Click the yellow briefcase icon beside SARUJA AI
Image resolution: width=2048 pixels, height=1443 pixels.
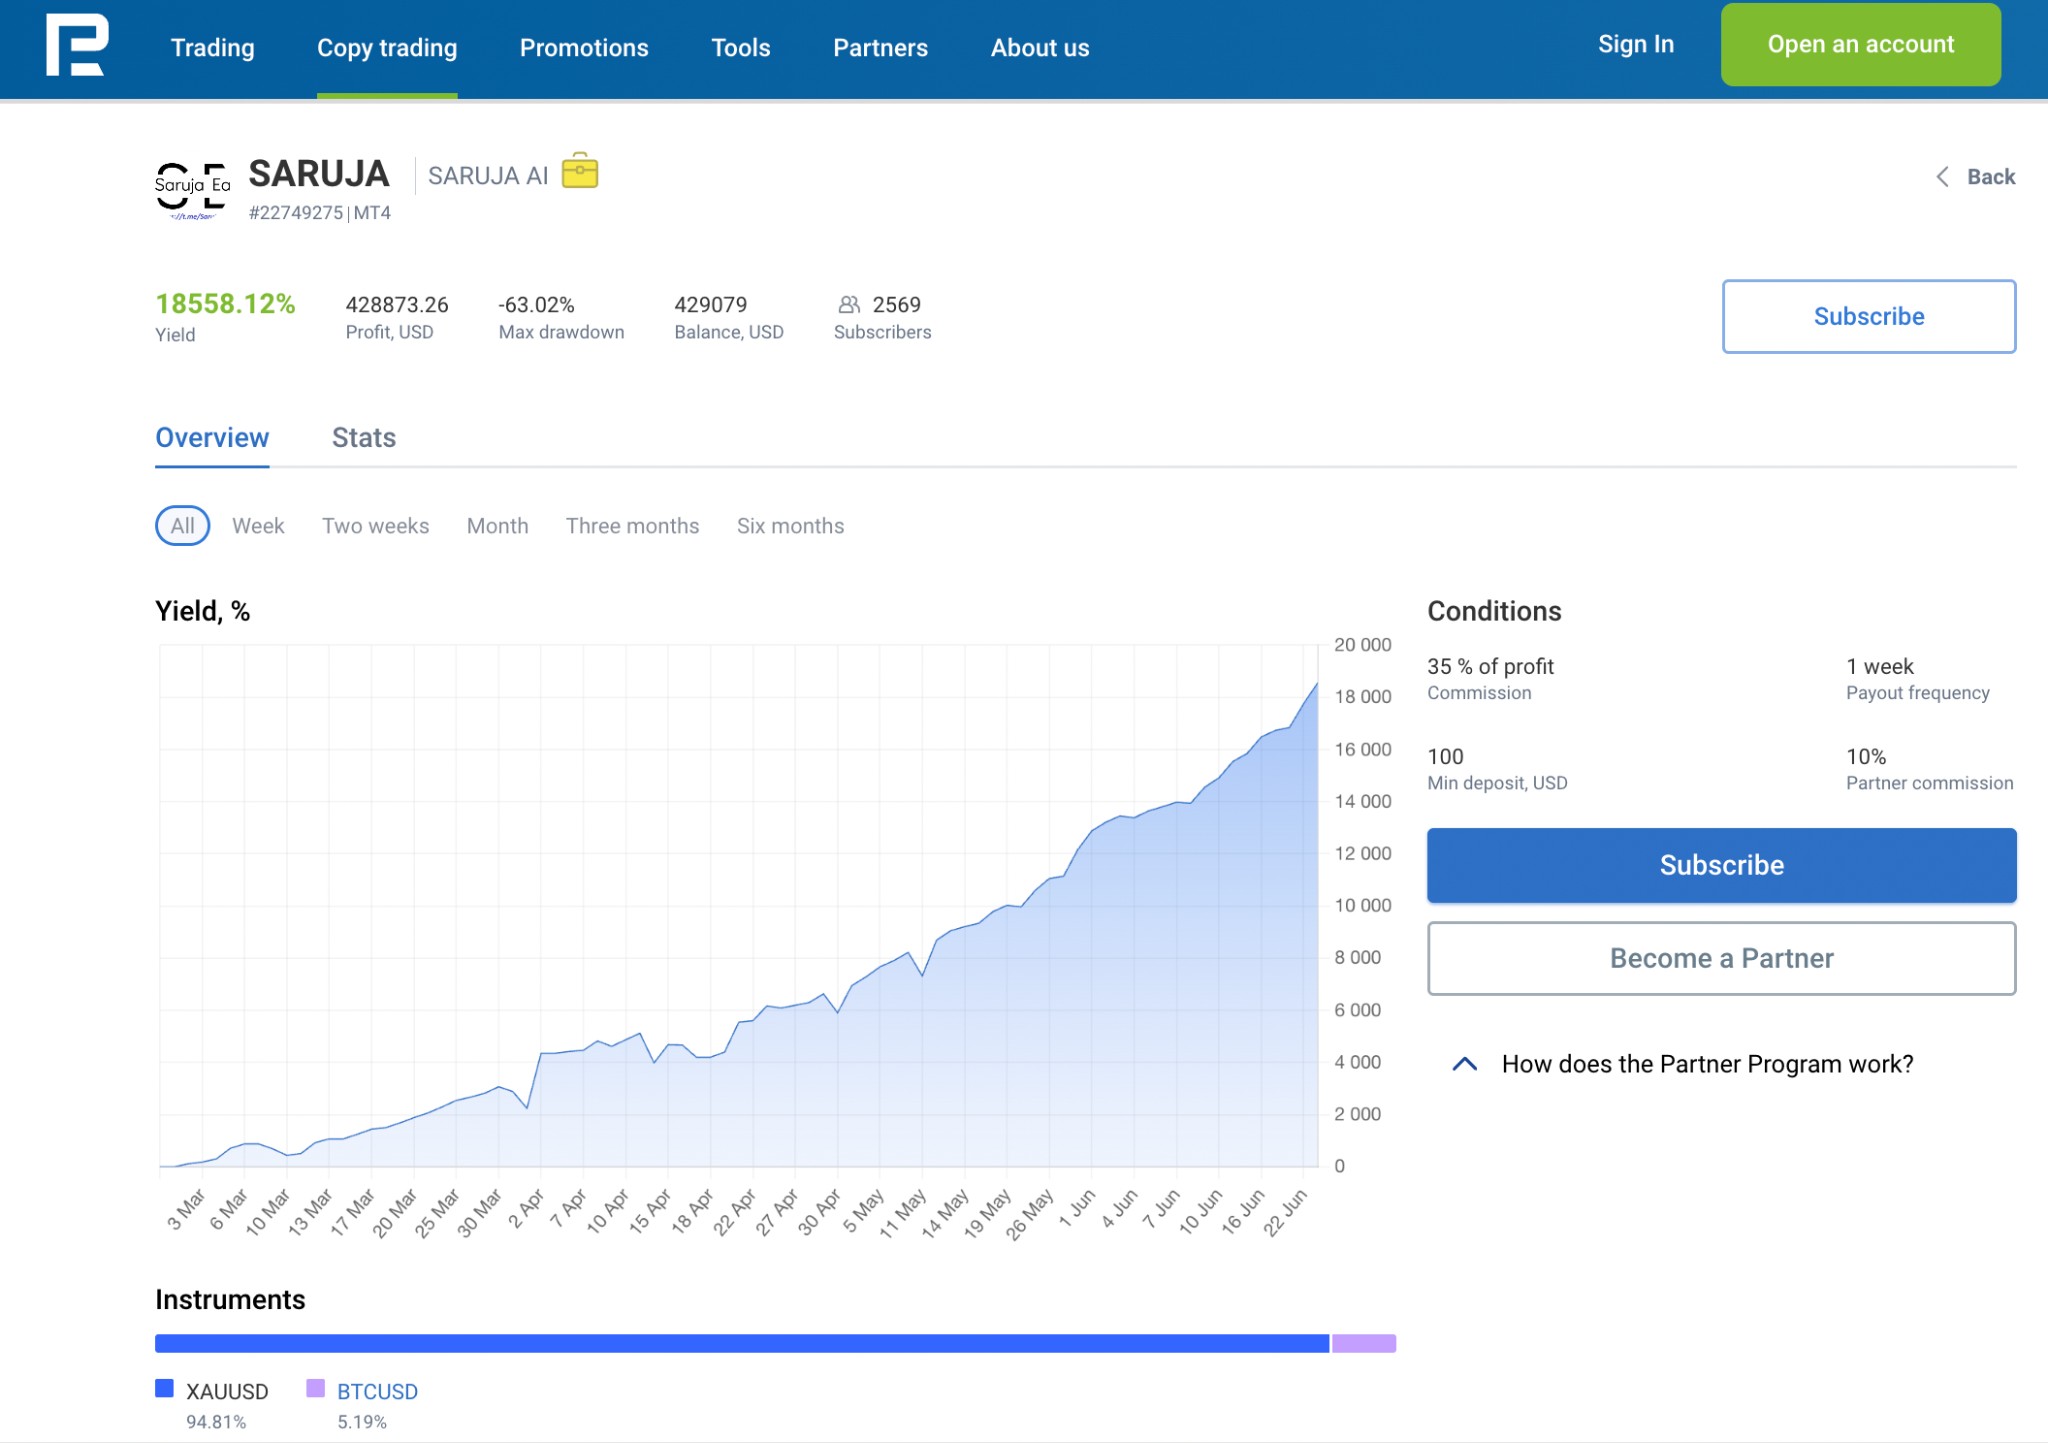580,171
